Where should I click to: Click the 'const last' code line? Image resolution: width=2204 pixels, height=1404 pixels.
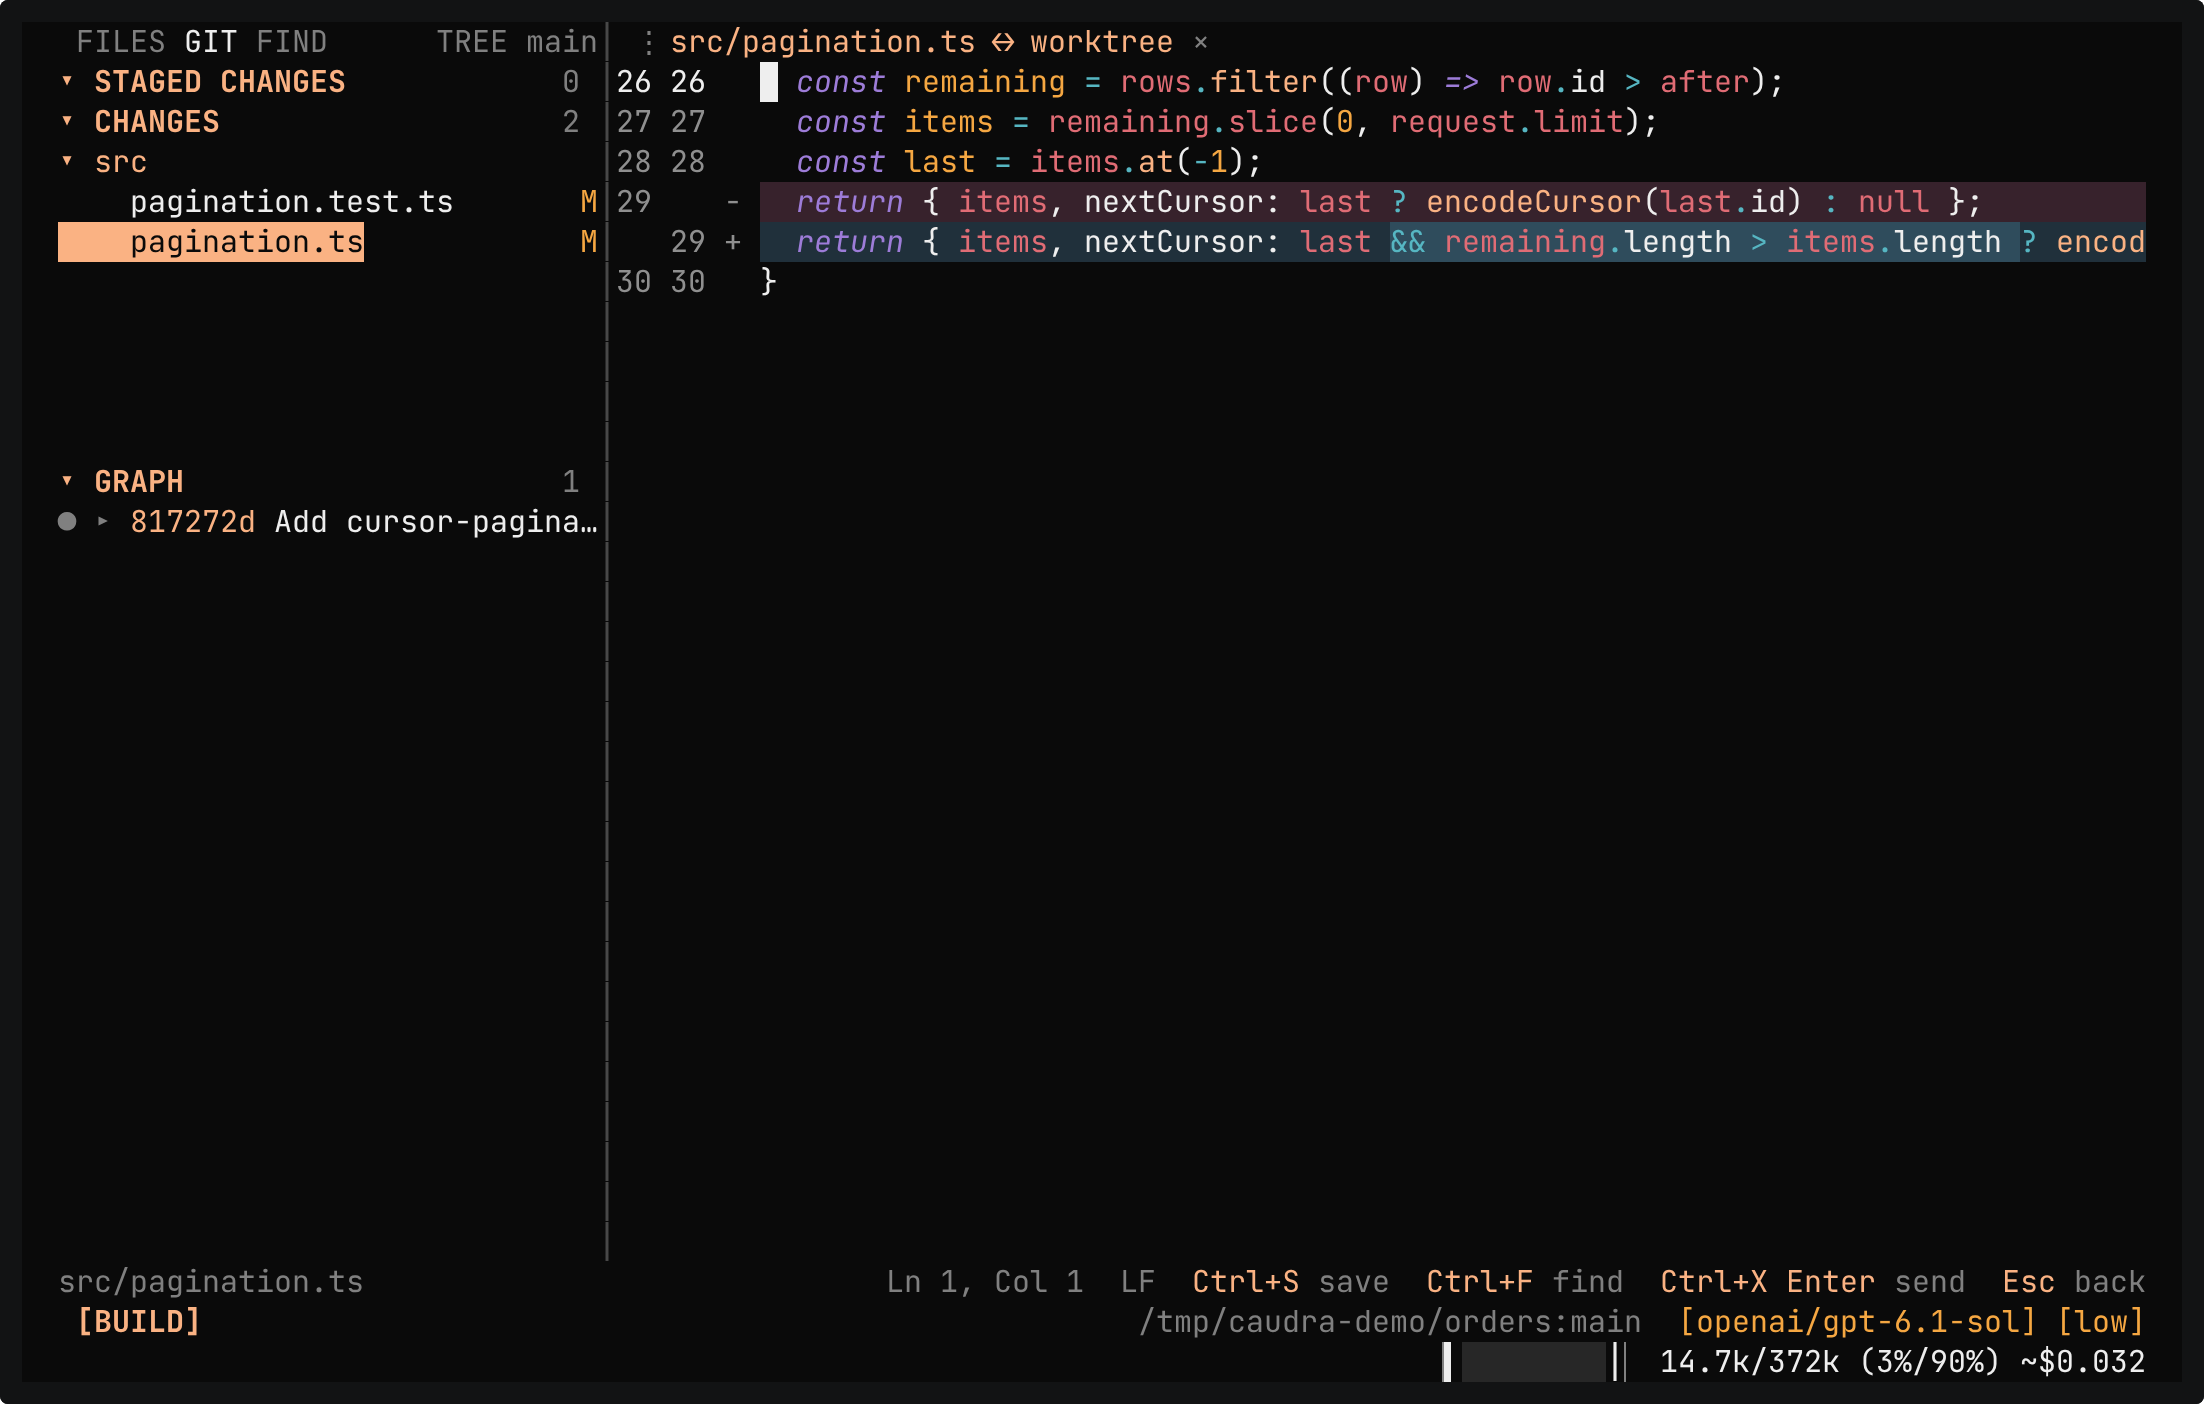pos(1029,162)
